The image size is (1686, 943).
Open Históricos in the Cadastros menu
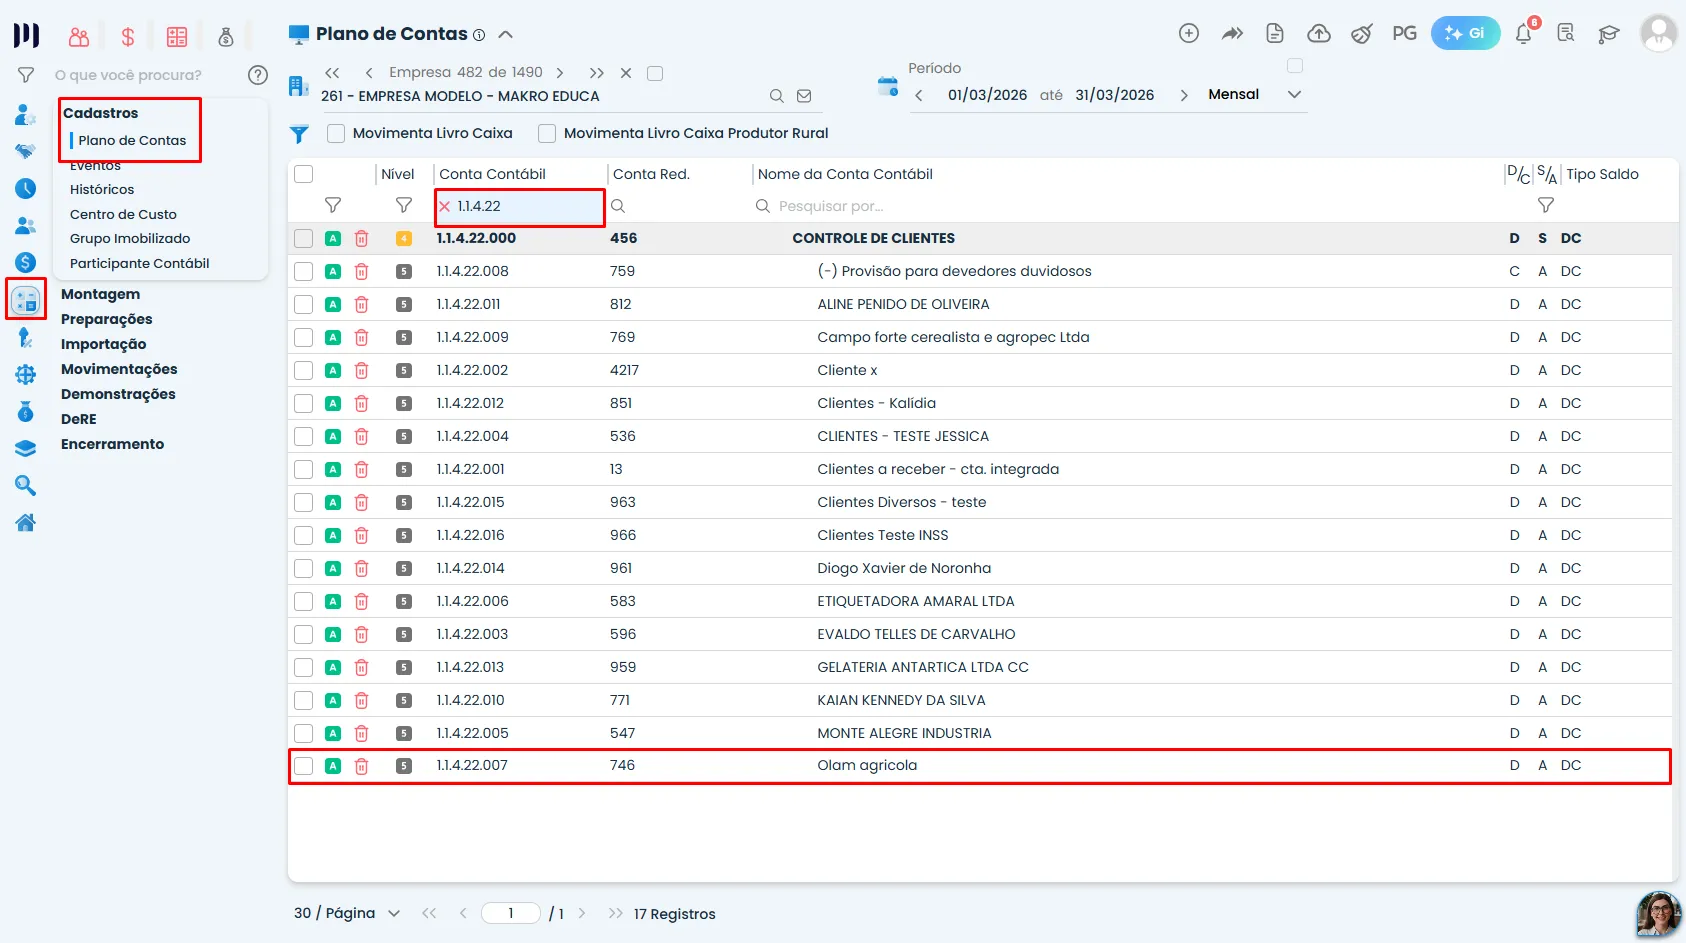coord(102,189)
